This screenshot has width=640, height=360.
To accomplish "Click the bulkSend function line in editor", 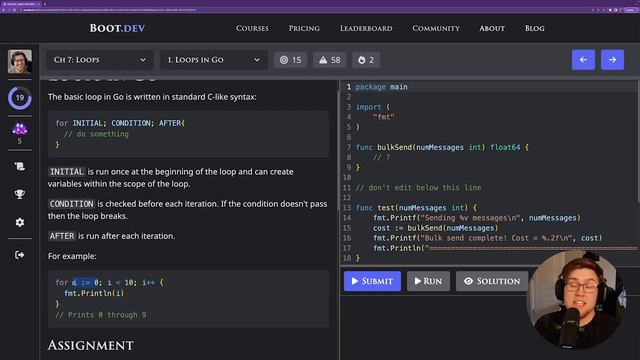I will point(442,147).
